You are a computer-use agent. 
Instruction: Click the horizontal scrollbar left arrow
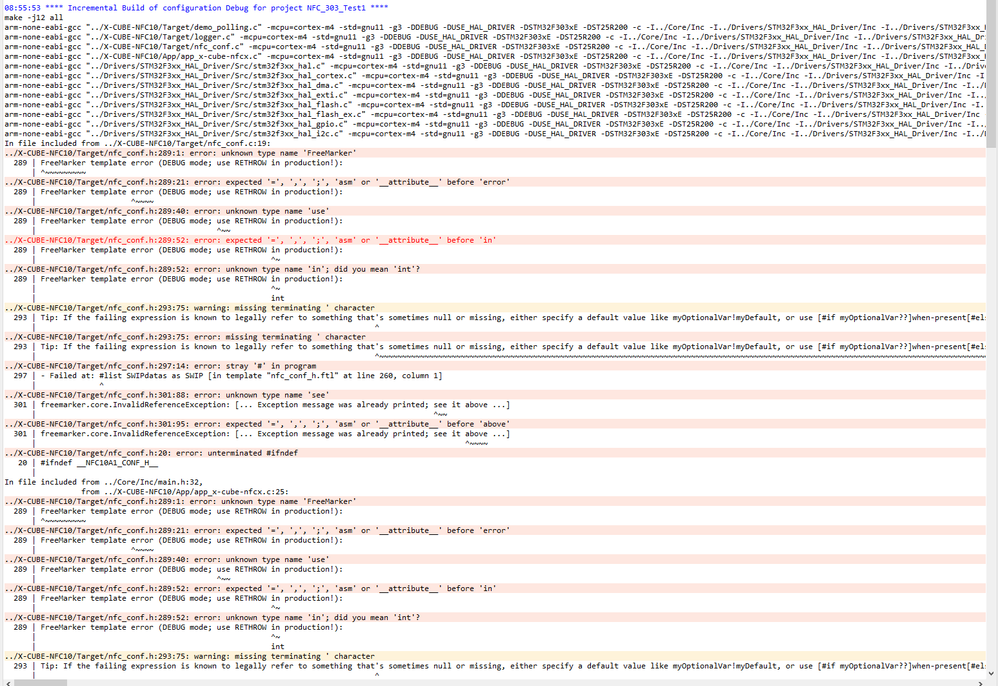pos(7,683)
